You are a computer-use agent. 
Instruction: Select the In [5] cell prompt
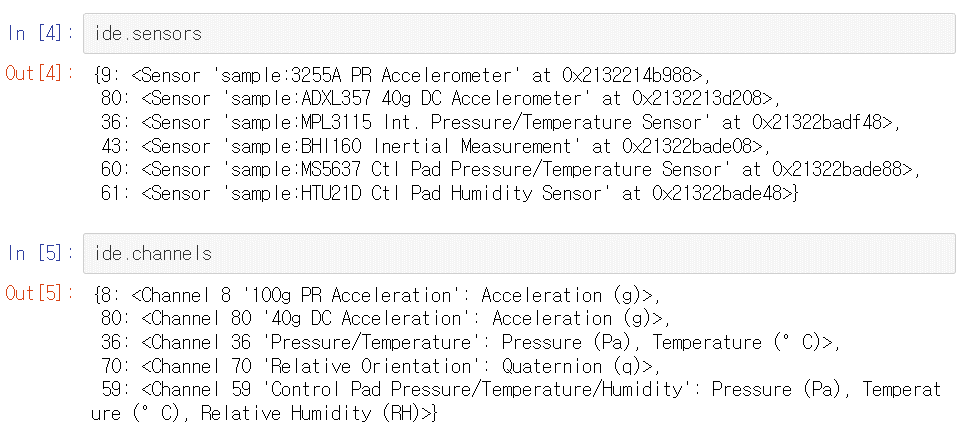click(x=40, y=253)
